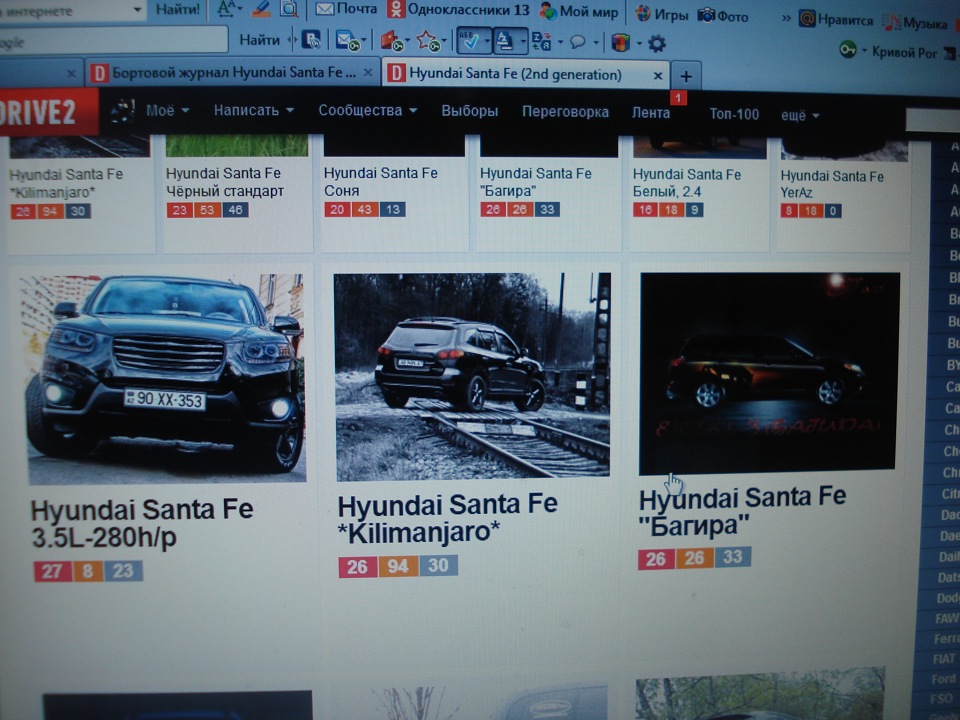
Task: Close the Бортовой журнал tab
Action: 367,73
